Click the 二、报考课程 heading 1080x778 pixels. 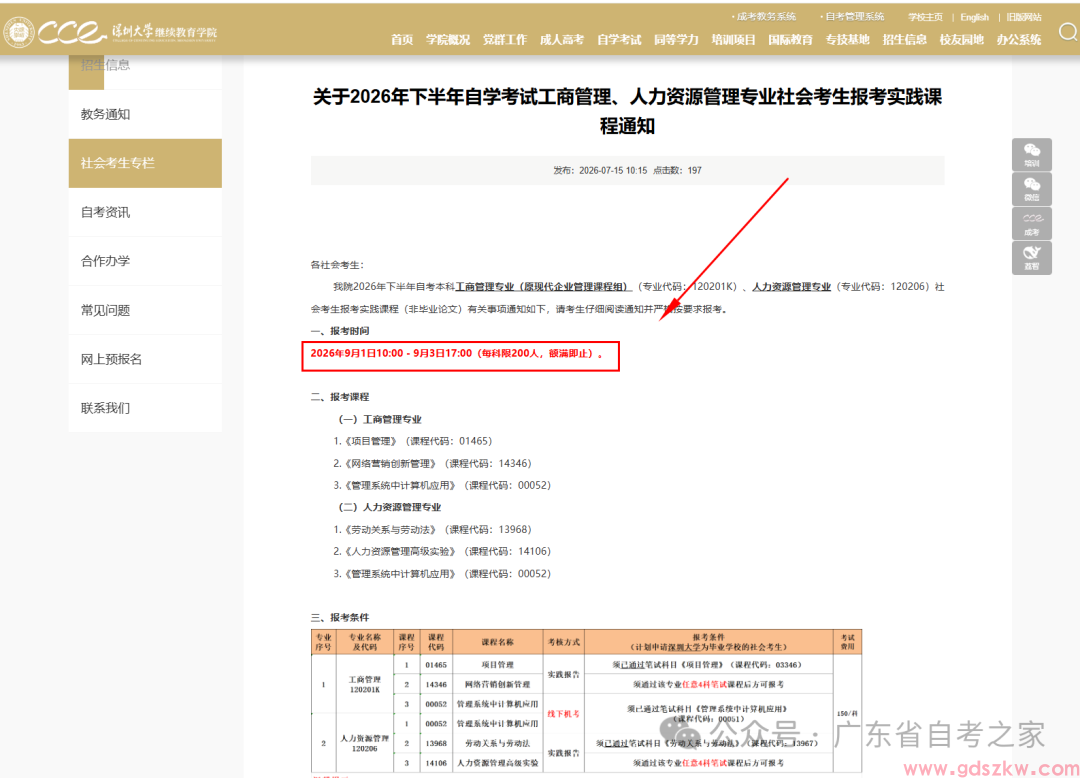click(340, 397)
